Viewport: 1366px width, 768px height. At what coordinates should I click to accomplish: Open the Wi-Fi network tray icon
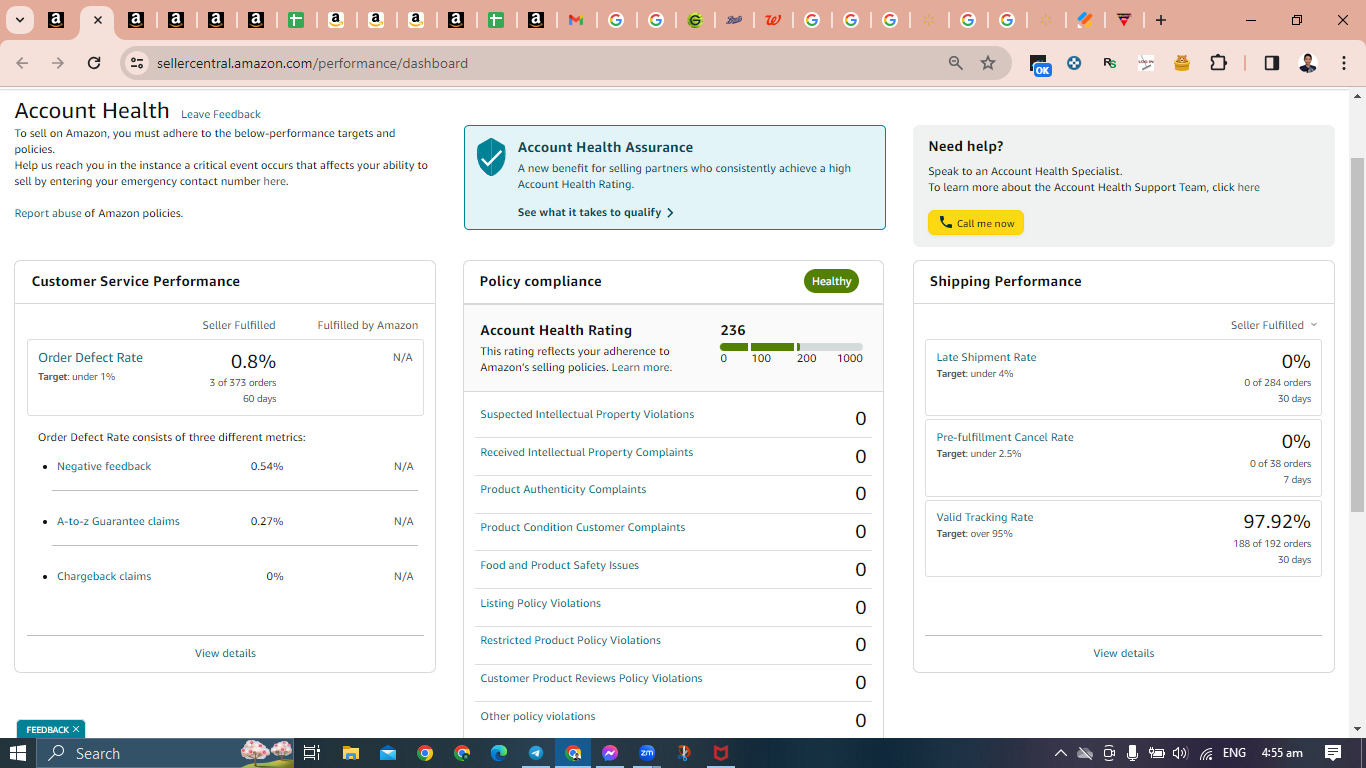click(x=1206, y=753)
